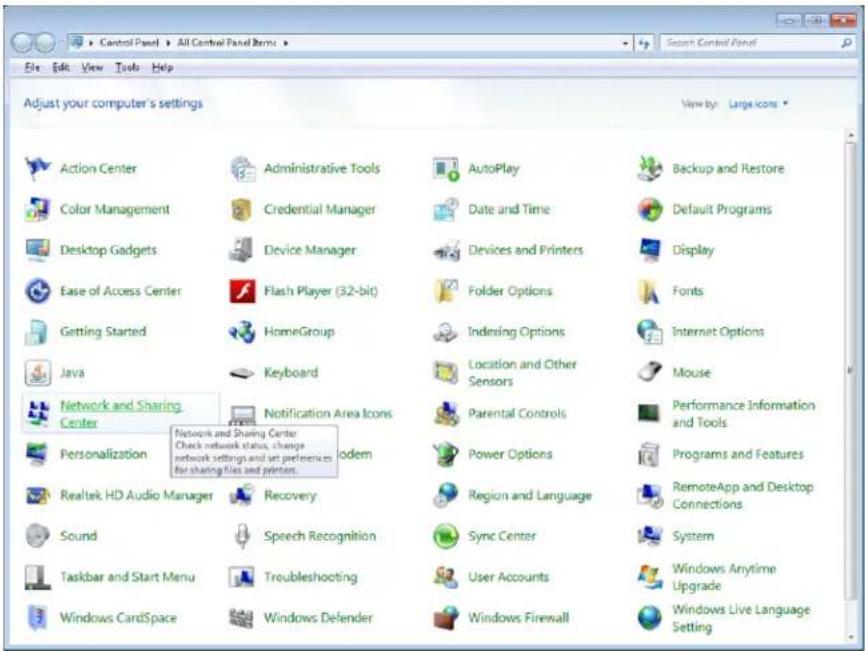Viewport: 865px width, 651px height.
Task: Open the Parental Controls link
Action: coord(517,413)
